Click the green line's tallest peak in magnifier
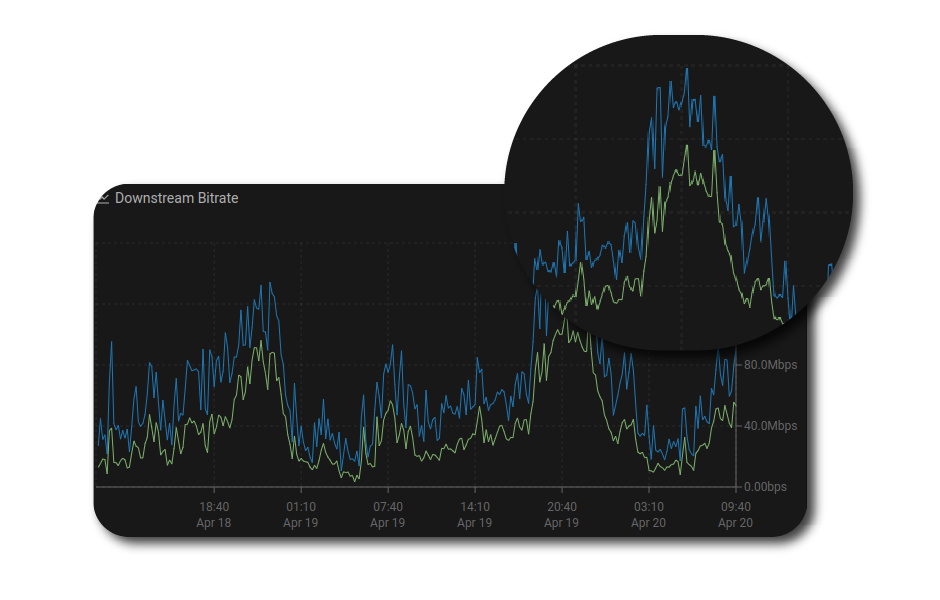Viewport: 940px width, 600px height. (x=687, y=146)
